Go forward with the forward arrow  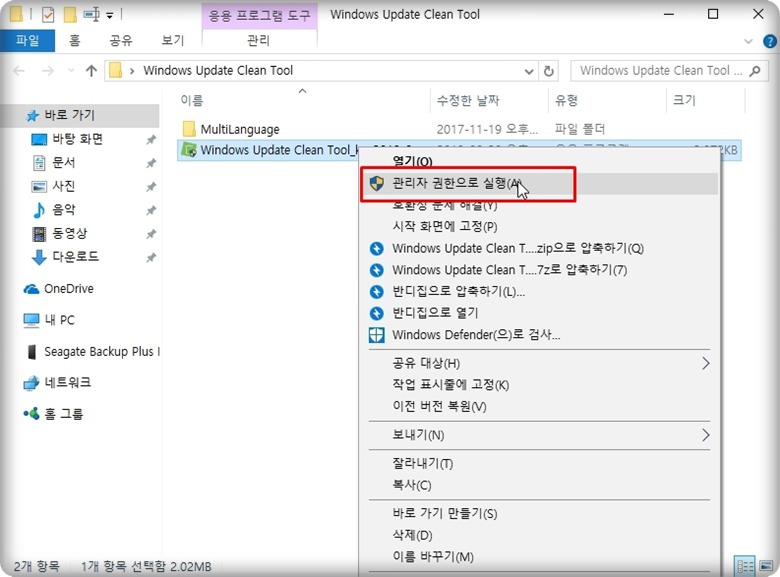48,71
